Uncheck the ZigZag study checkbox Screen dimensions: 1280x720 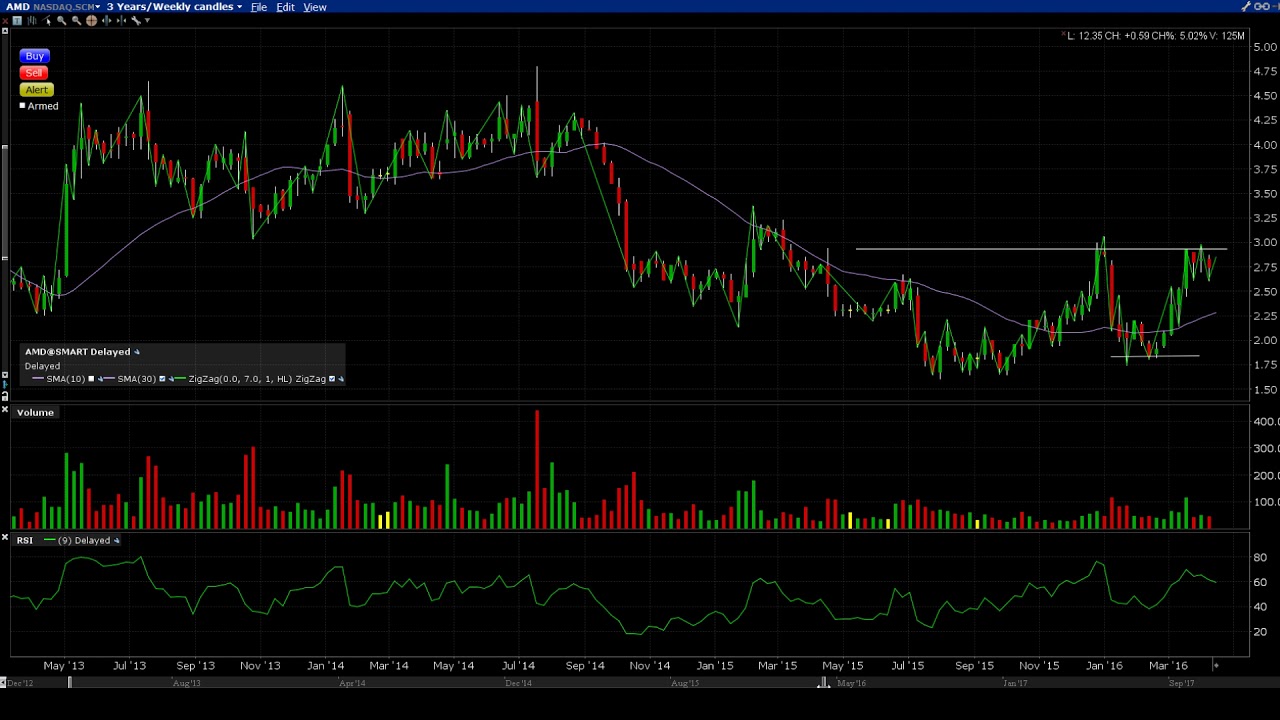[x=332, y=379]
